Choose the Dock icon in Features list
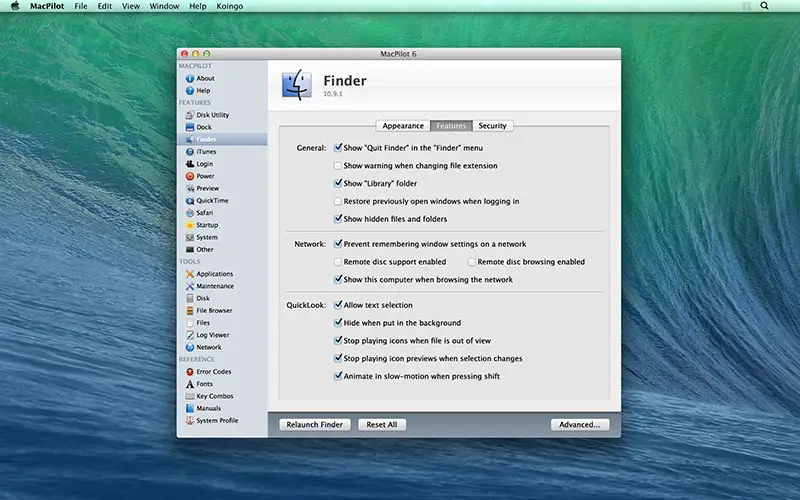Image resolution: width=800 pixels, height=500 pixels. [190, 128]
